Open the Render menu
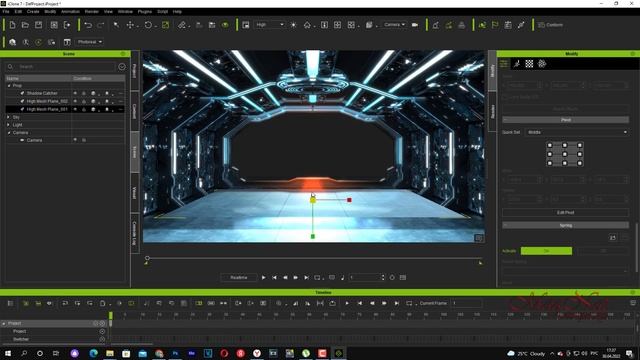Viewport: 640px width, 360px height. tap(92, 11)
